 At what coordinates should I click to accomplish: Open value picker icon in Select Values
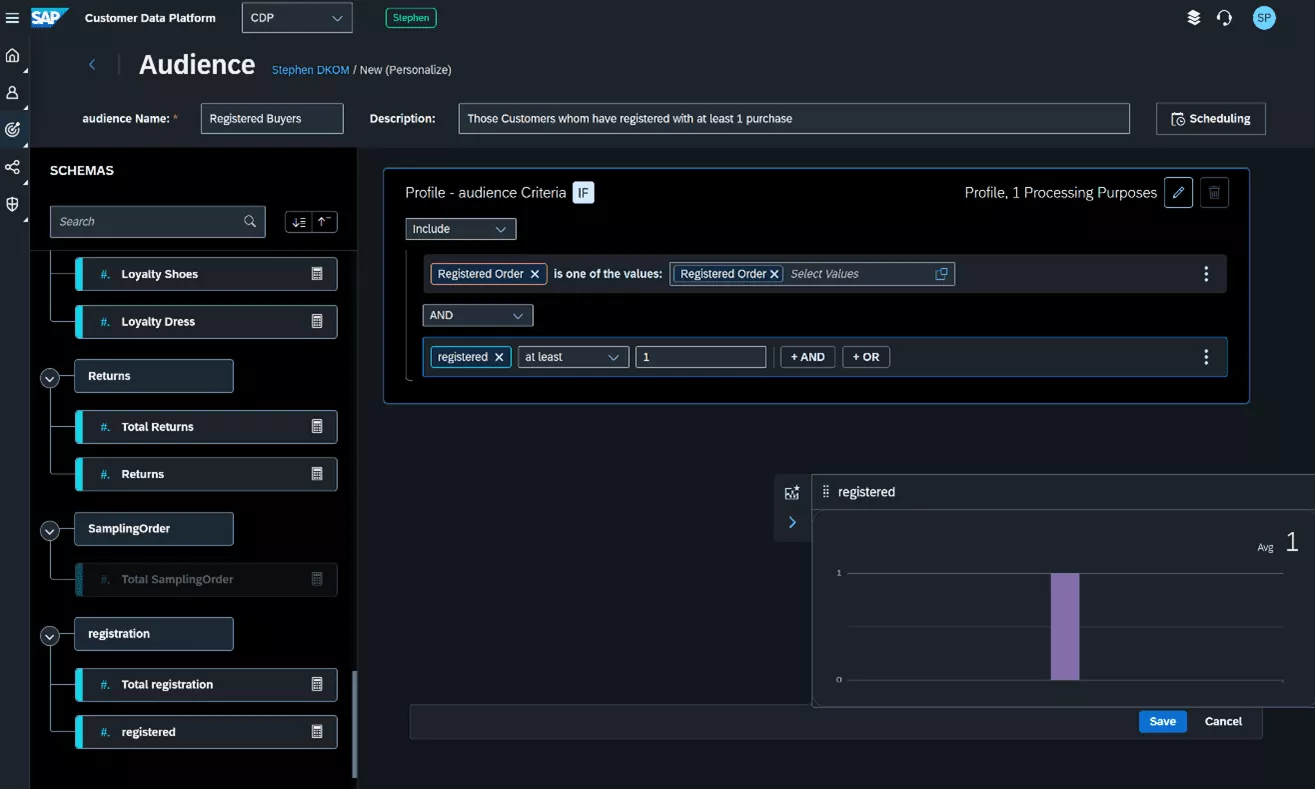[941, 274]
